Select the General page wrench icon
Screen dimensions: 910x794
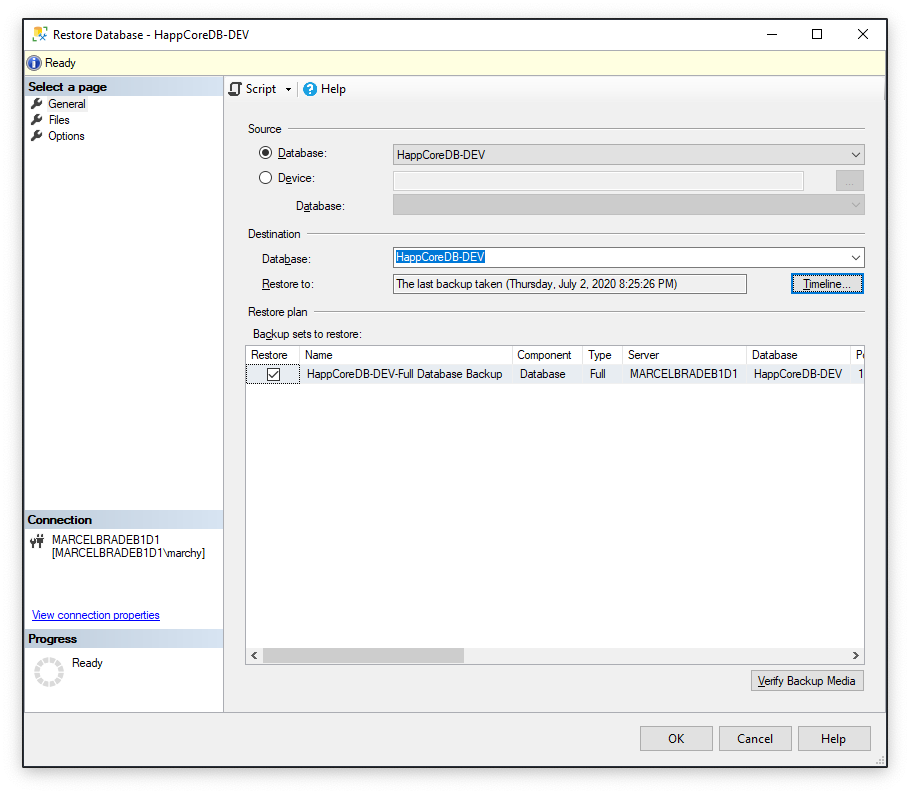tap(35, 103)
